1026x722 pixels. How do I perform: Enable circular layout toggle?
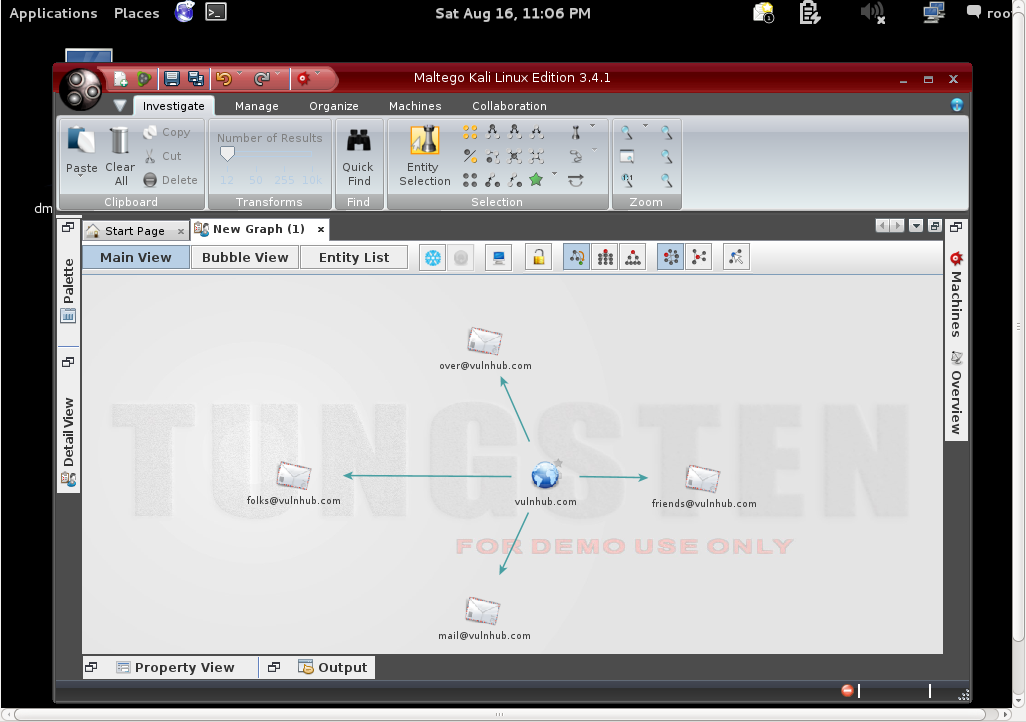pos(671,258)
